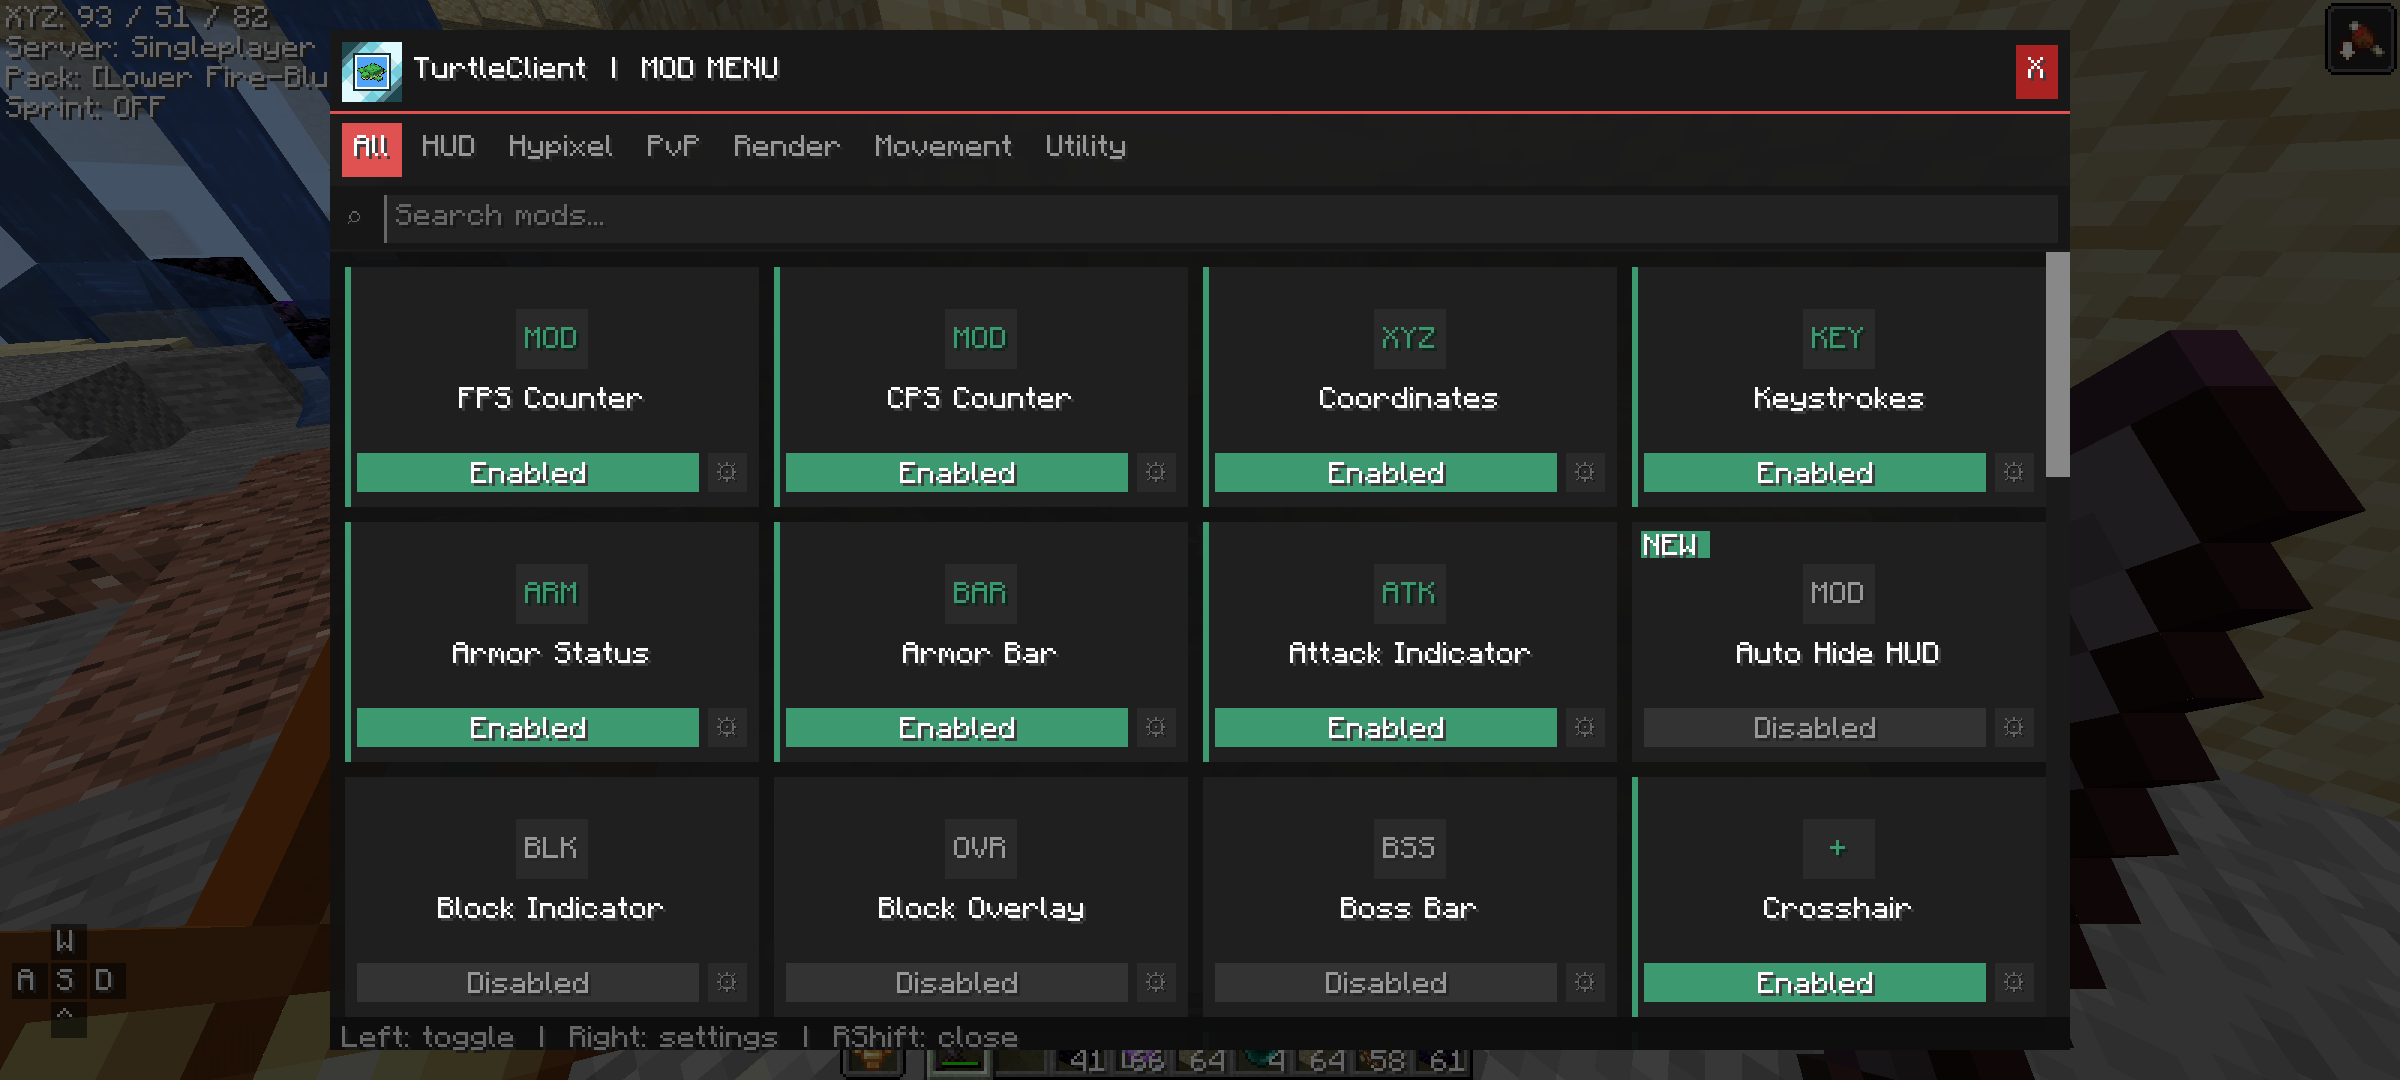Open the Hypixel category tab

tap(560, 148)
